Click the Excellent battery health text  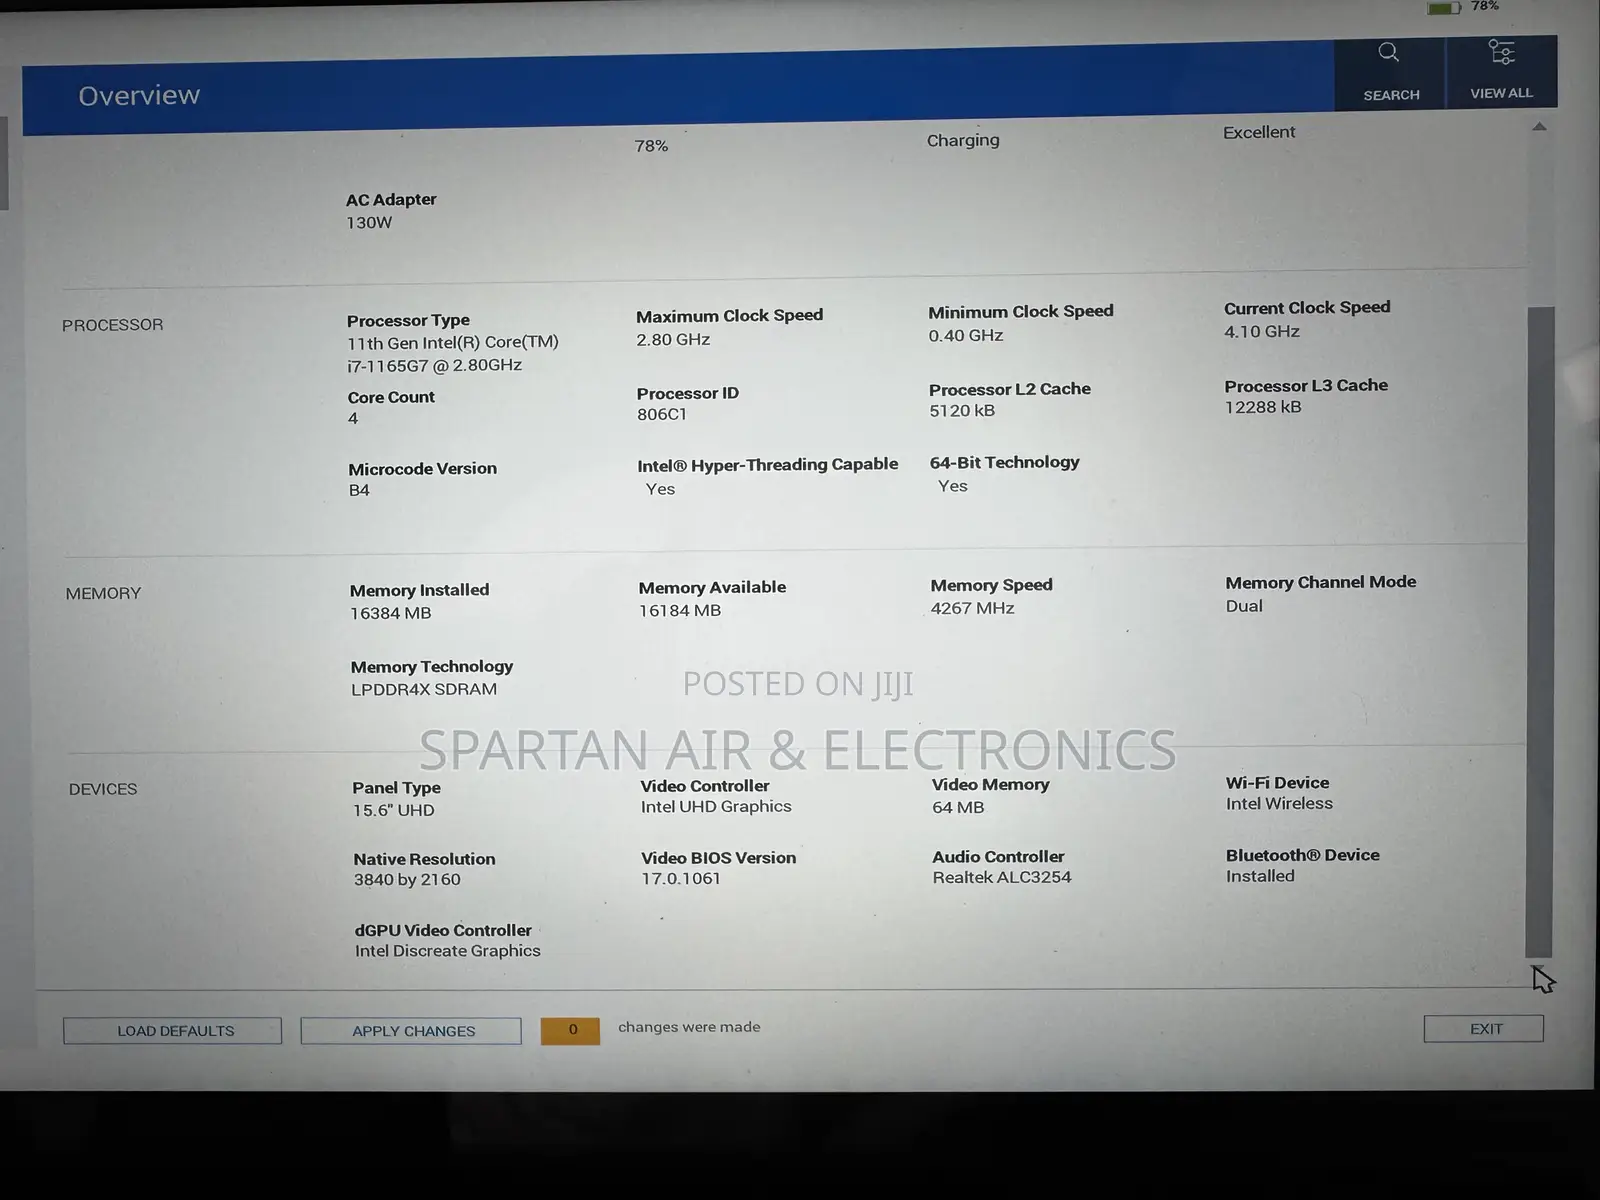point(1259,132)
